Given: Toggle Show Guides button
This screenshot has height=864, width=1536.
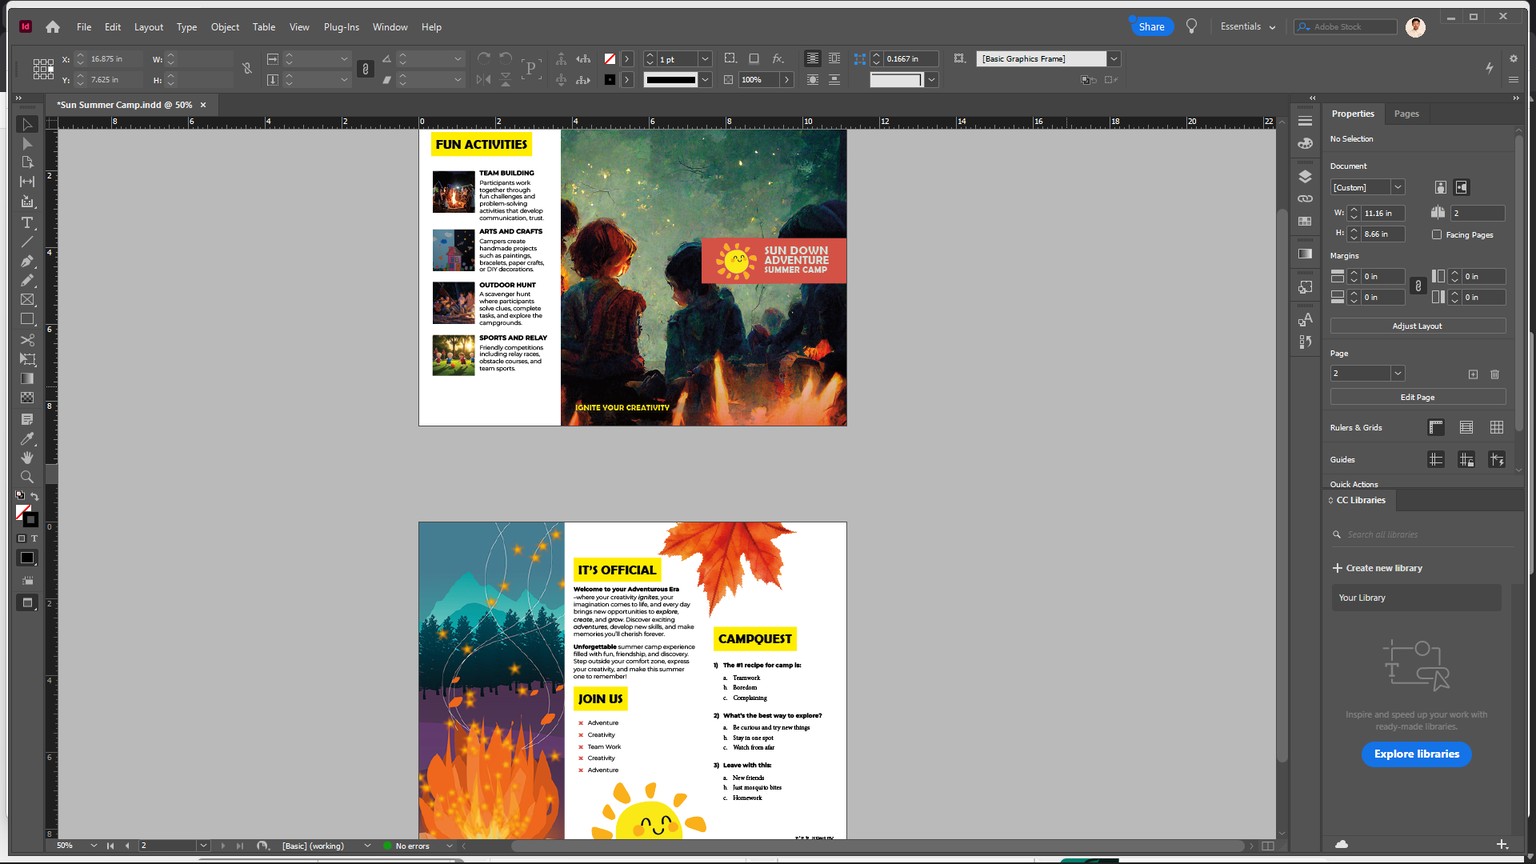Looking at the screenshot, I should [1436, 460].
